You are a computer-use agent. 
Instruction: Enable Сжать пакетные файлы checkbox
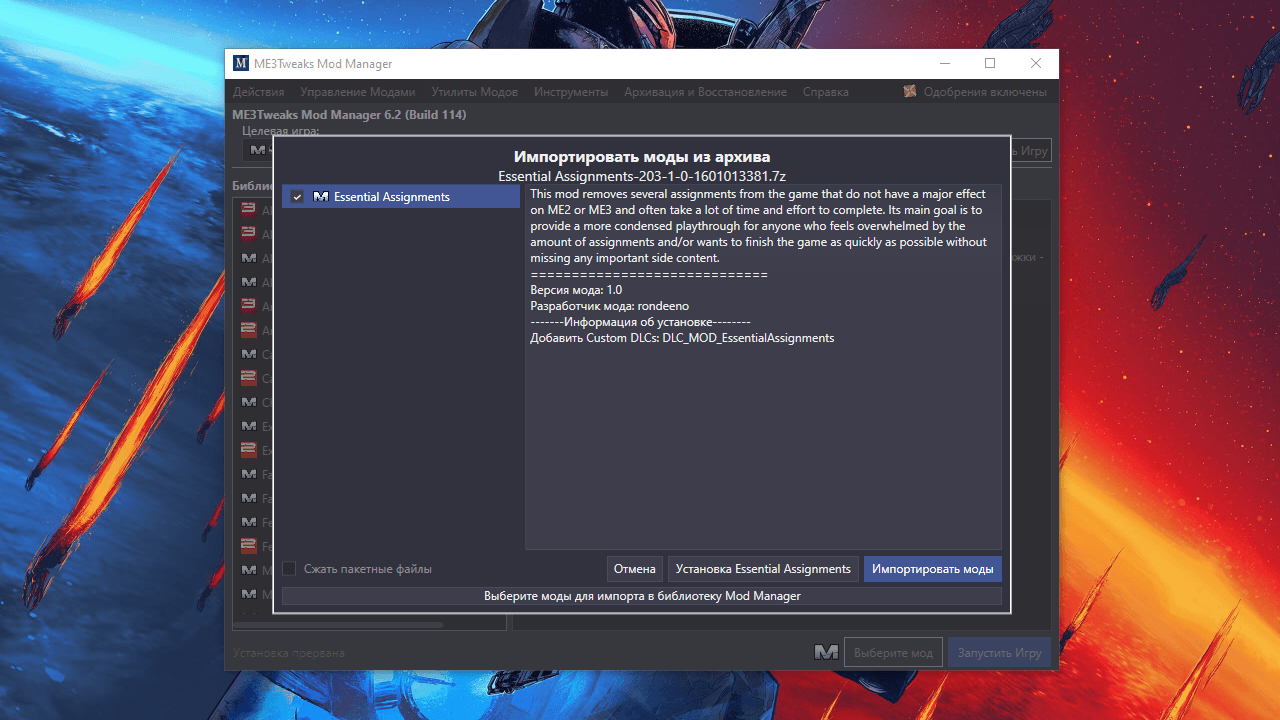pos(289,569)
